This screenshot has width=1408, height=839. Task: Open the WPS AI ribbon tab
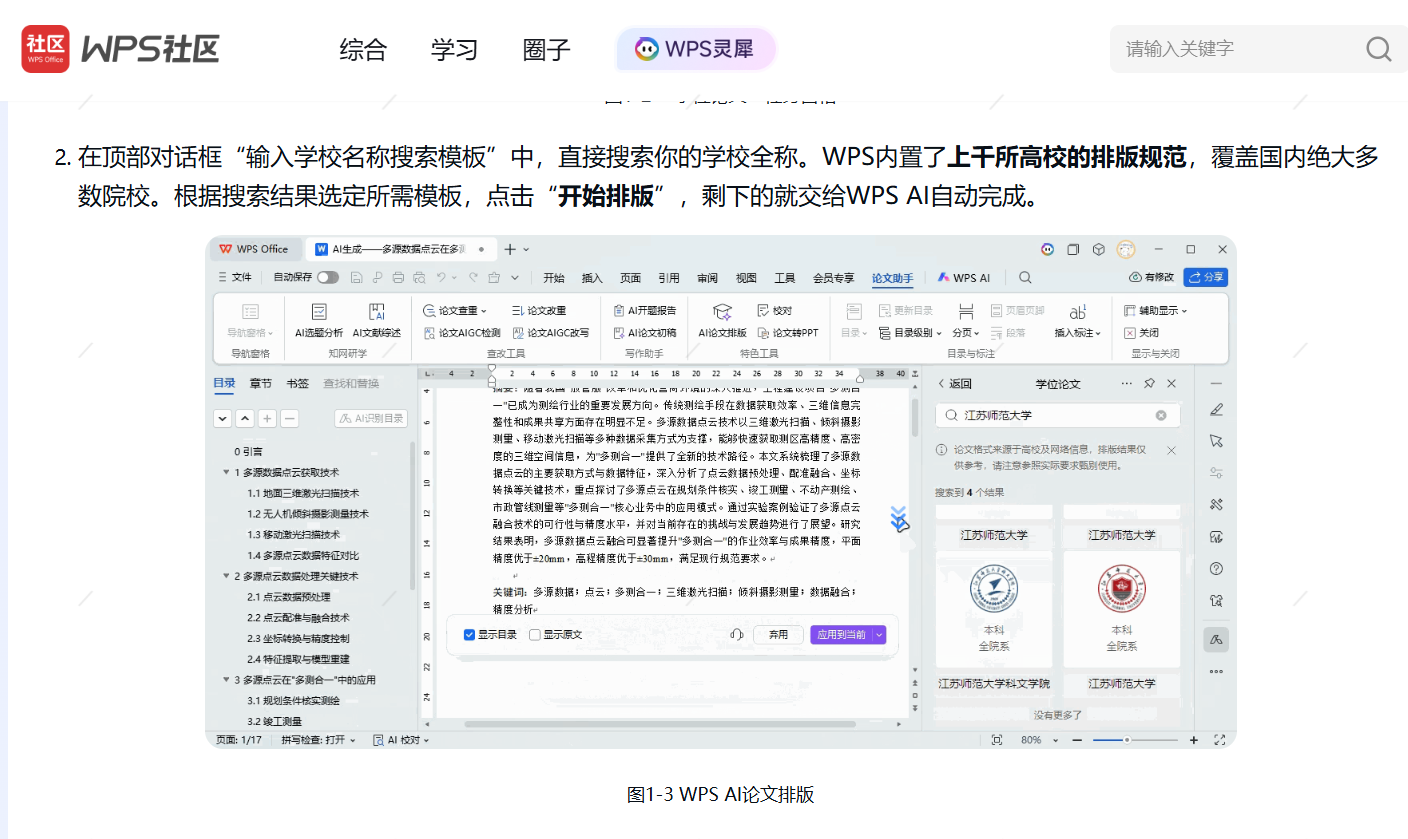(x=963, y=278)
